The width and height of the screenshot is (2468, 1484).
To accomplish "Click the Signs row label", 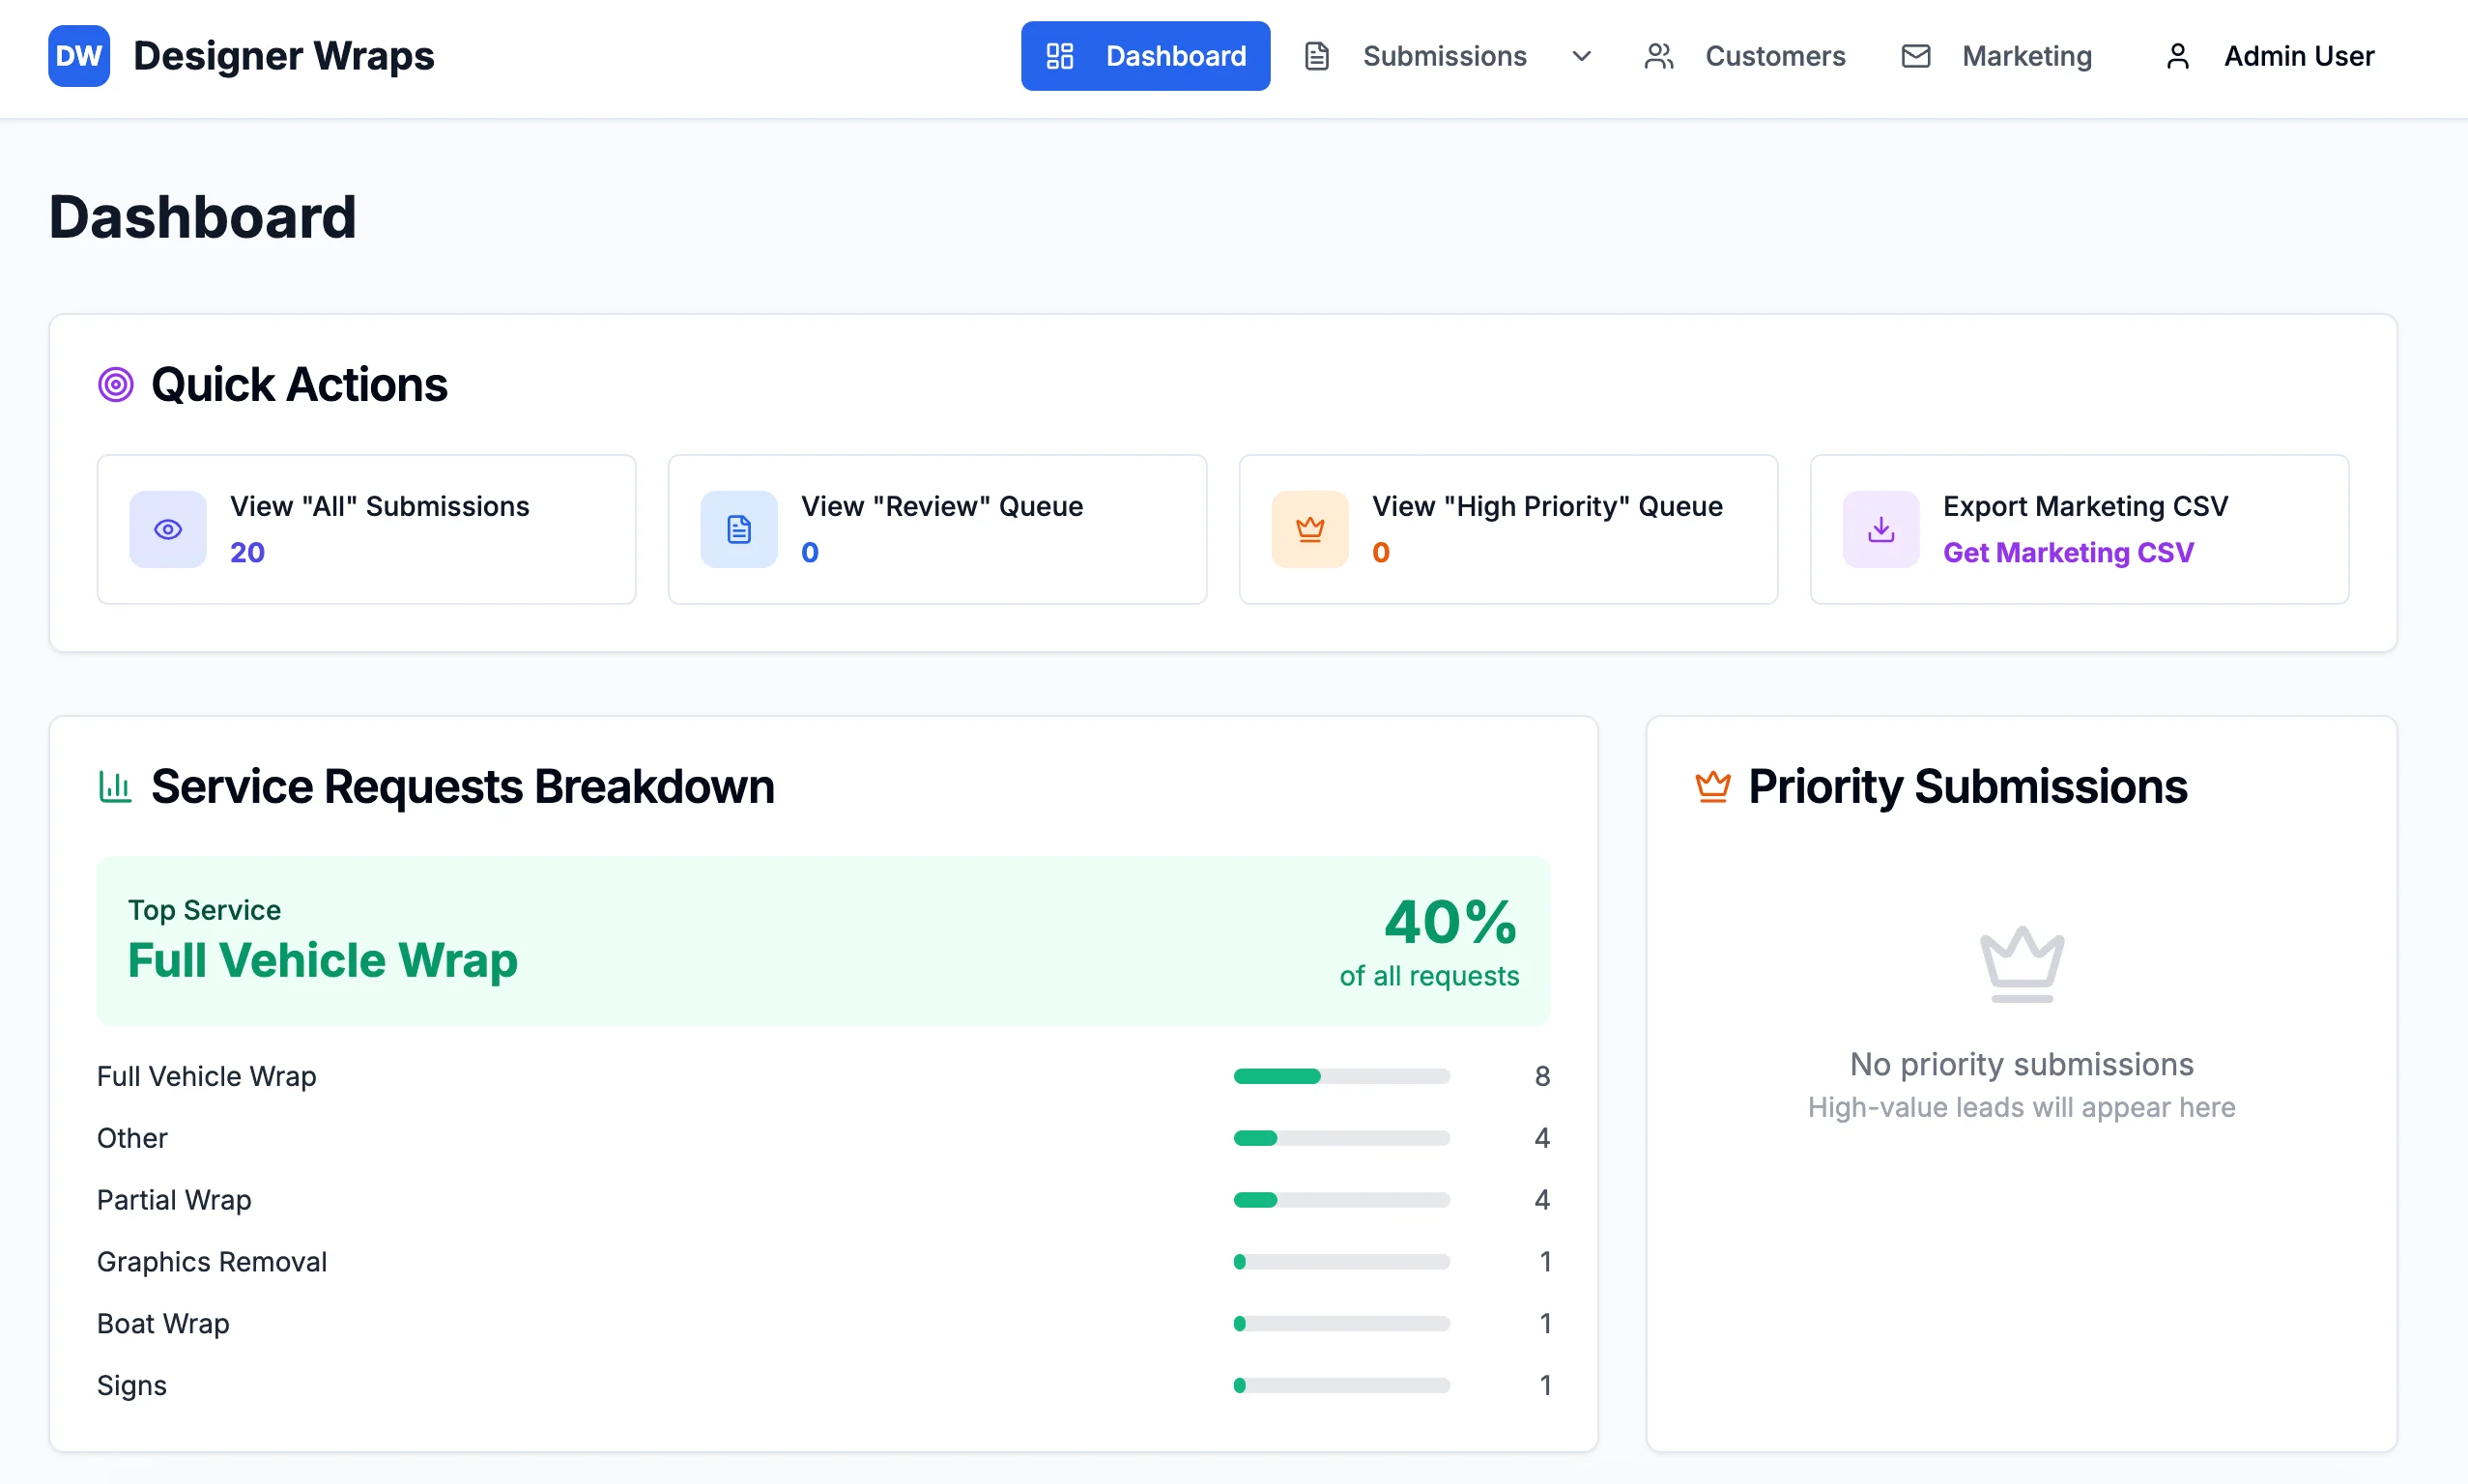I will [x=132, y=1386].
